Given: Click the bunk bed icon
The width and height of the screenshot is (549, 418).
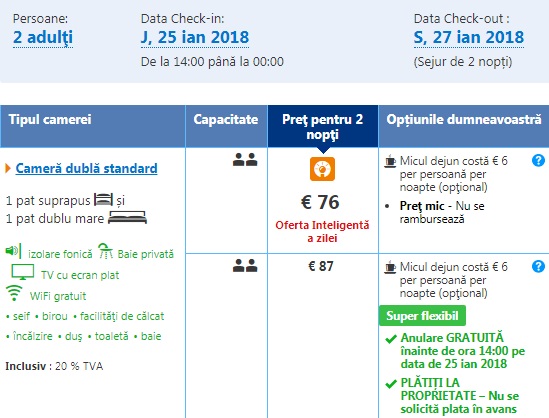Looking at the screenshot, I should pos(104,199).
